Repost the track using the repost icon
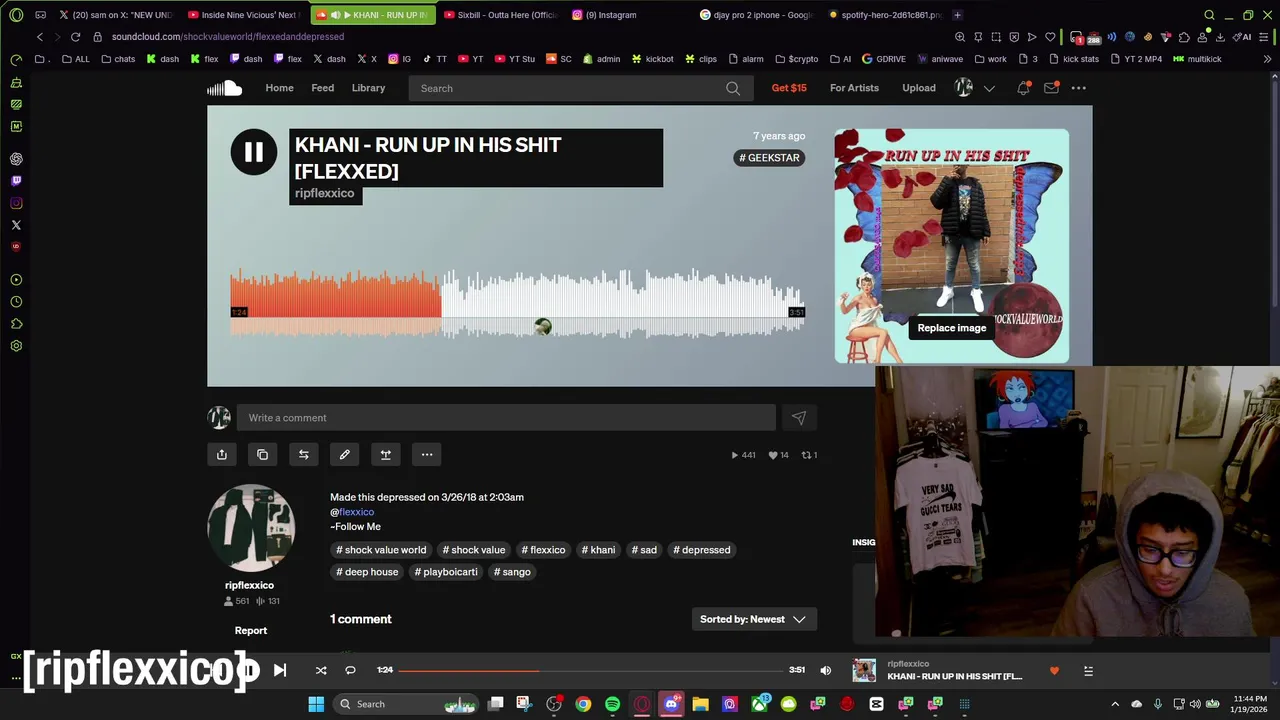The height and width of the screenshot is (720, 1280). [304, 455]
